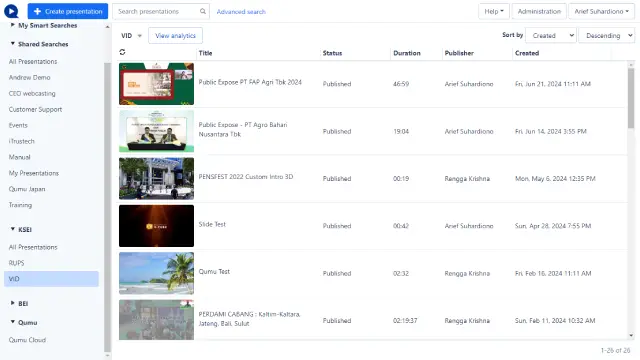Open PERDAMI CABANG thumbnail
Image resolution: width=640 pixels, height=360 pixels.
pyautogui.click(x=156, y=320)
